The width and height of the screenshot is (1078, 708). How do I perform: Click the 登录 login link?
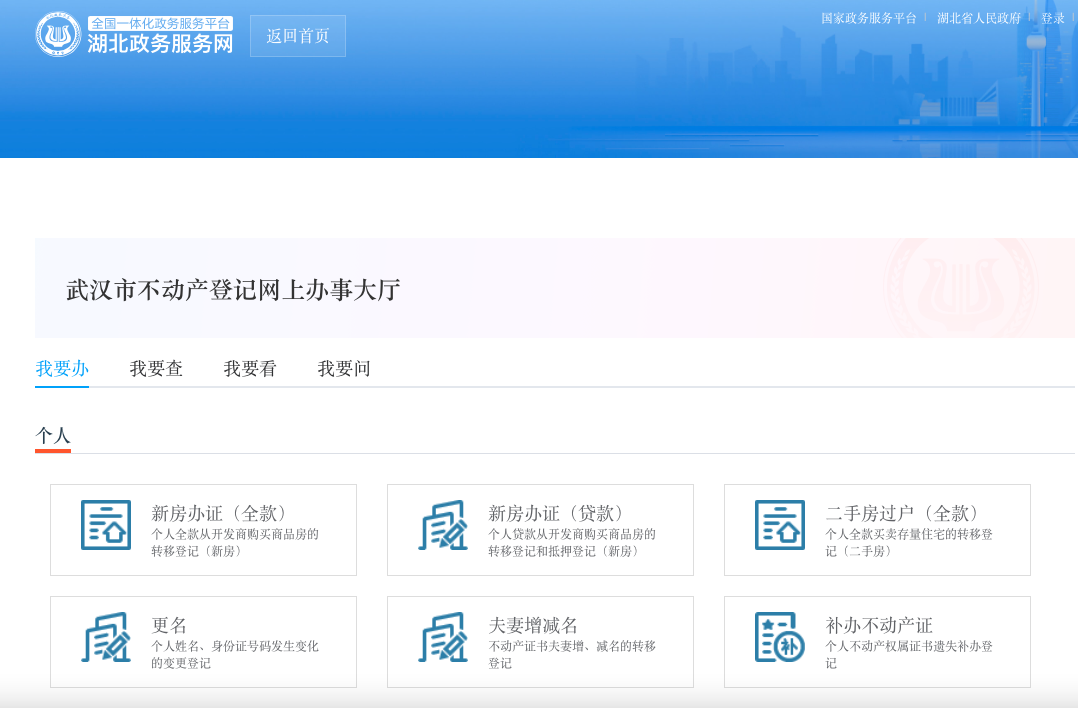point(1052,18)
